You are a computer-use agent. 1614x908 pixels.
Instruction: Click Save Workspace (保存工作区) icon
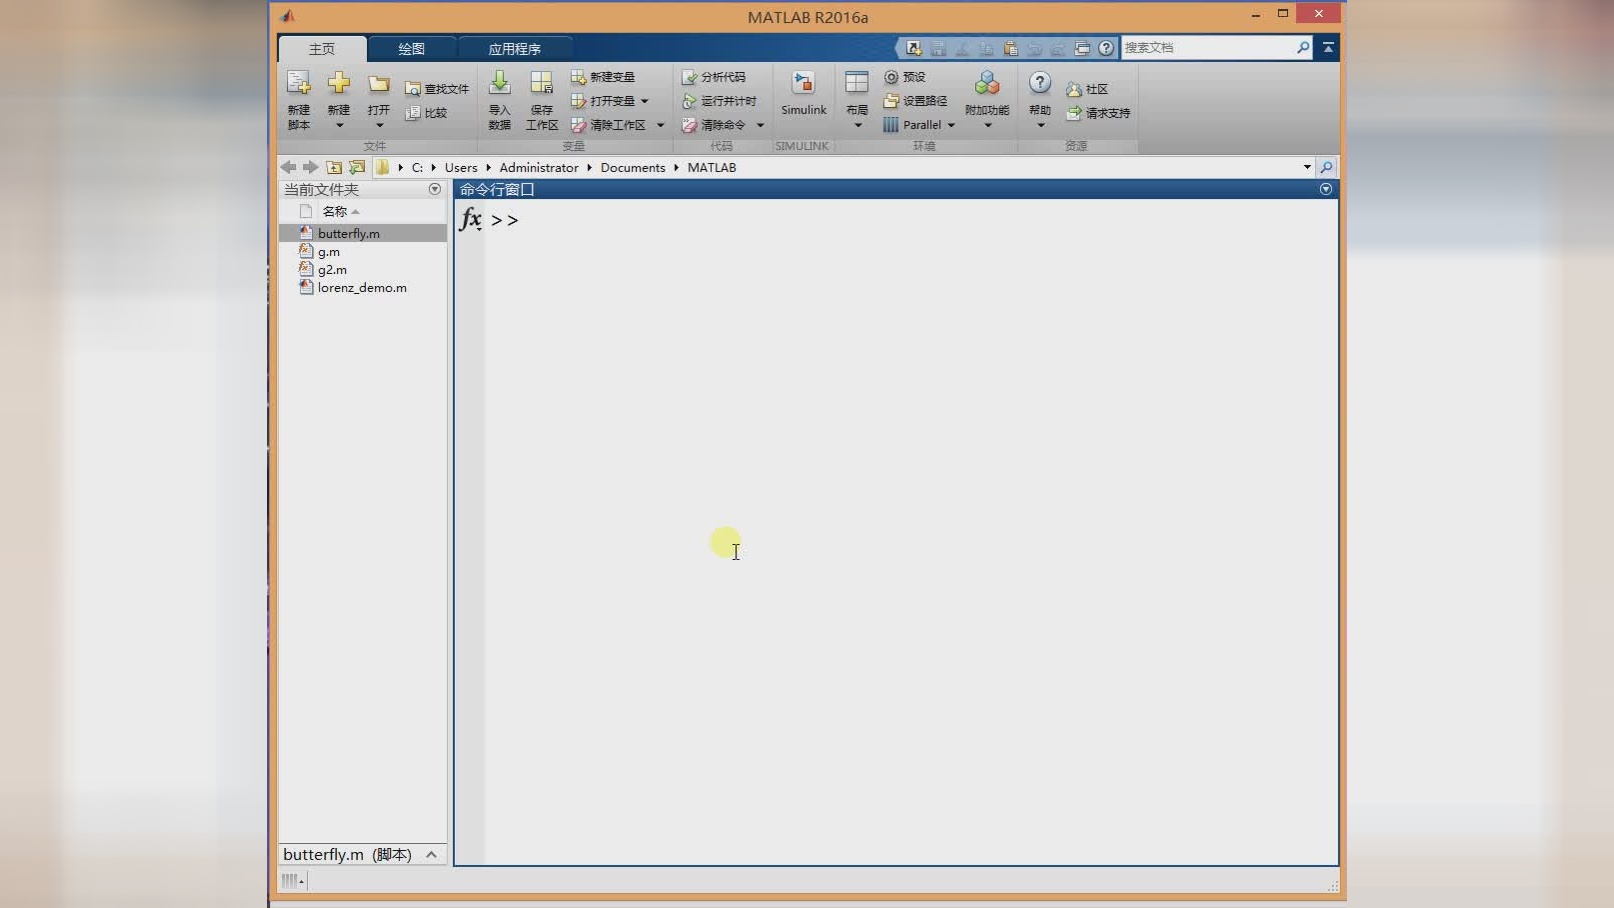541,83
